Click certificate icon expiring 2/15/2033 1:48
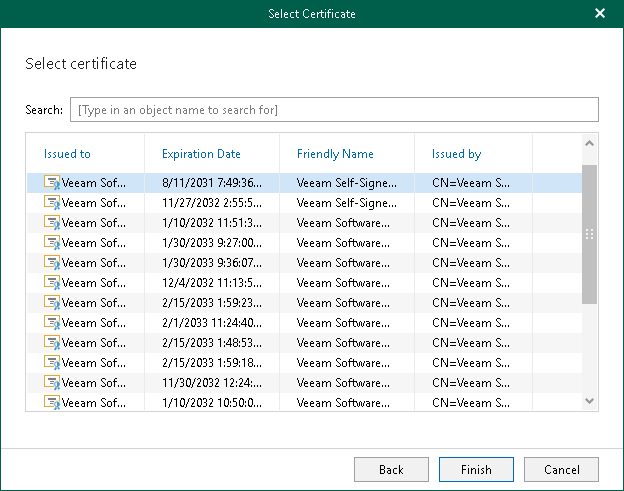Screen dimensions: 624x491 (51, 343)
